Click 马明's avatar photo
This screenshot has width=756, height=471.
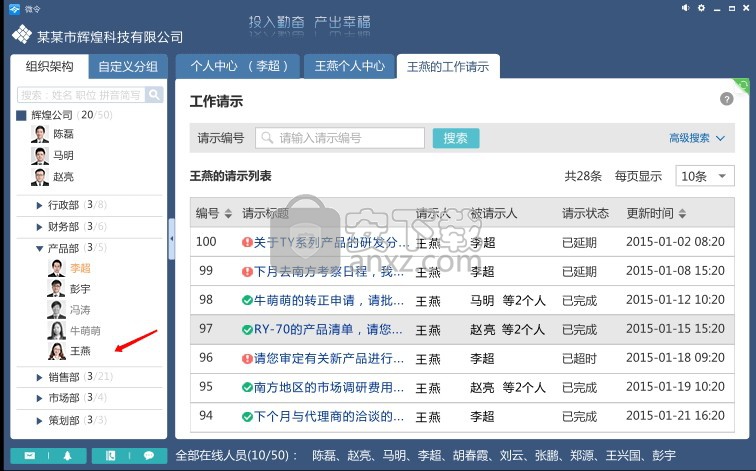pos(40,156)
